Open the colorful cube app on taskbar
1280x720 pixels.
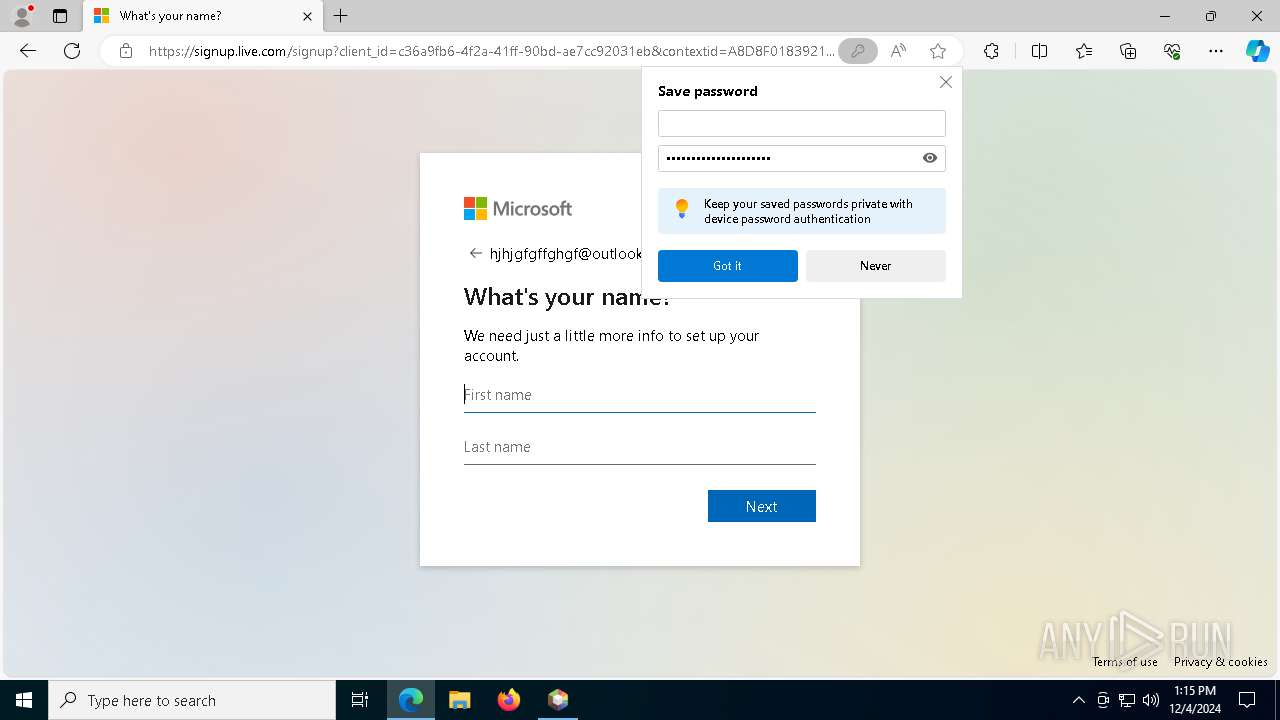[558, 700]
